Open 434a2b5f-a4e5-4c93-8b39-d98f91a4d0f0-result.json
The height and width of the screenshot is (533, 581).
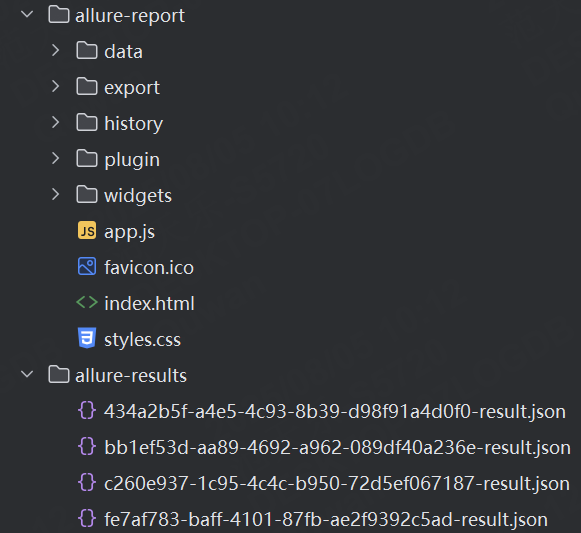tap(335, 412)
